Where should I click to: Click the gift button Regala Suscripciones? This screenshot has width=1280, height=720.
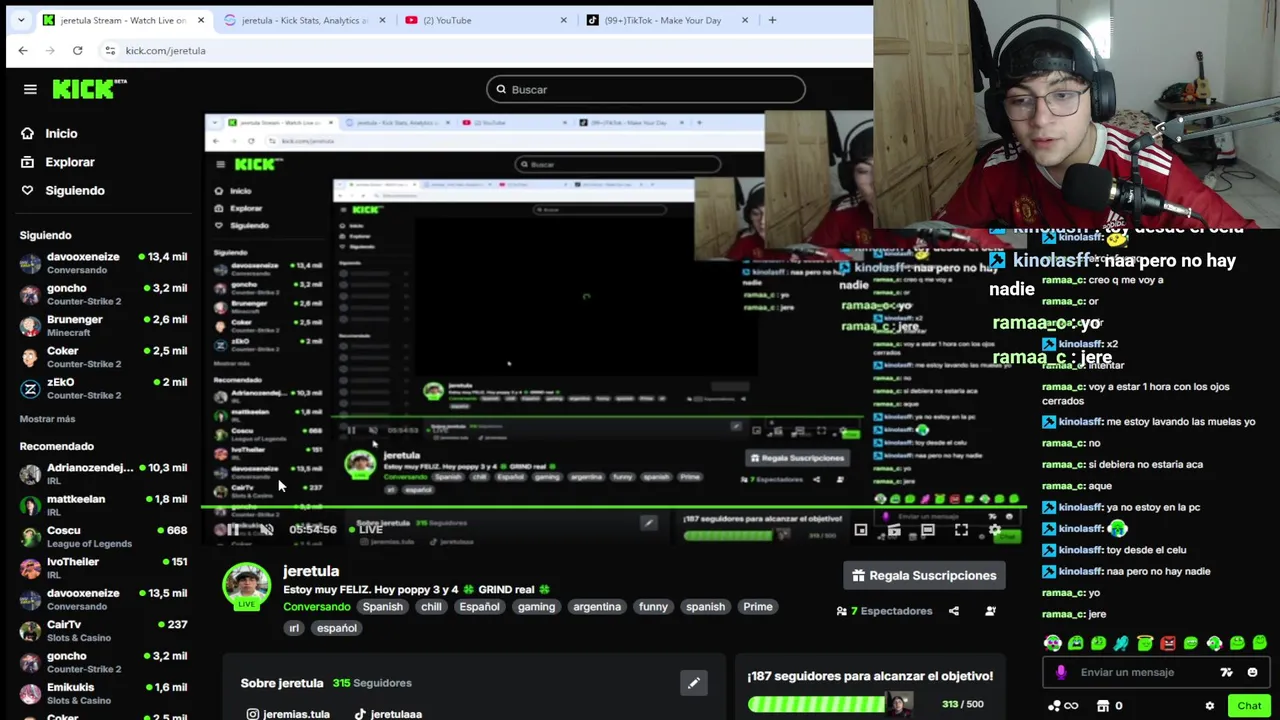pyautogui.click(x=924, y=575)
